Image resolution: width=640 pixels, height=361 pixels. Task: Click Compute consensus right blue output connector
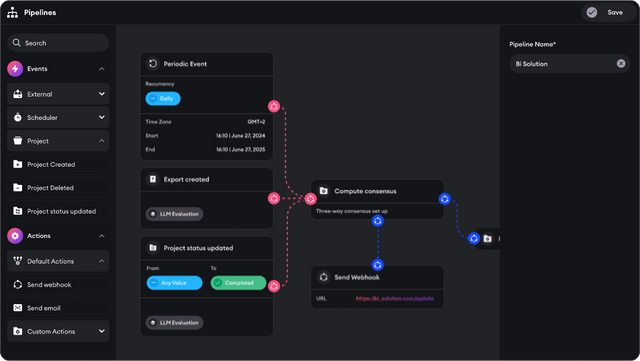click(x=444, y=199)
